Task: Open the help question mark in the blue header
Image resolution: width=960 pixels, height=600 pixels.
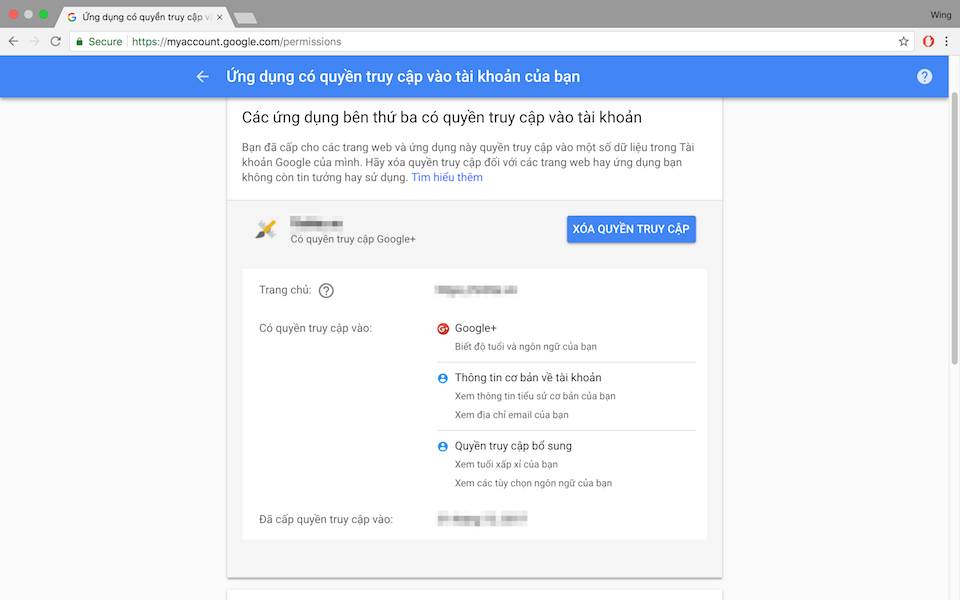Action: click(924, 77)
